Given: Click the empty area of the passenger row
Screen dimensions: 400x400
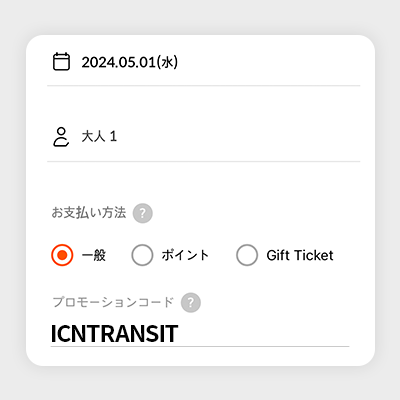Looking at the screenshot, I should point(238,137).
